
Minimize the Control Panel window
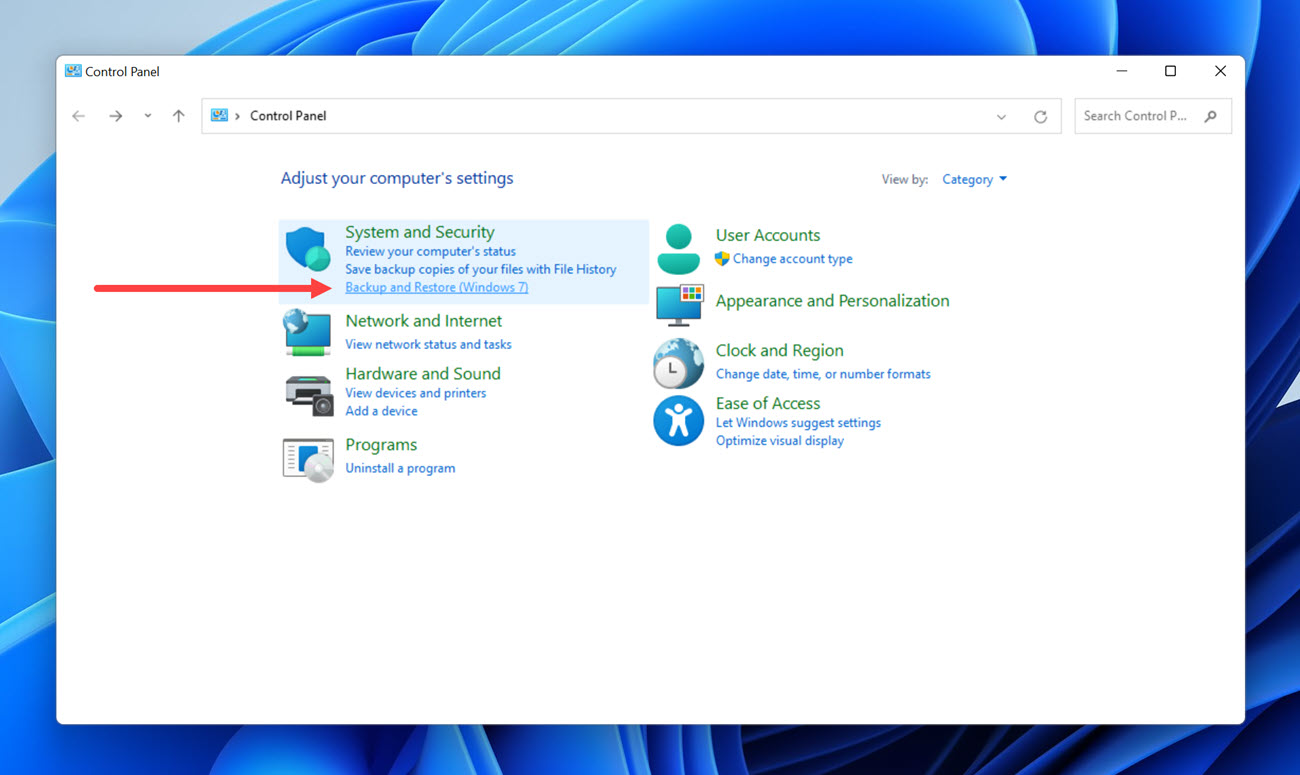click(x=1122, y=71)
